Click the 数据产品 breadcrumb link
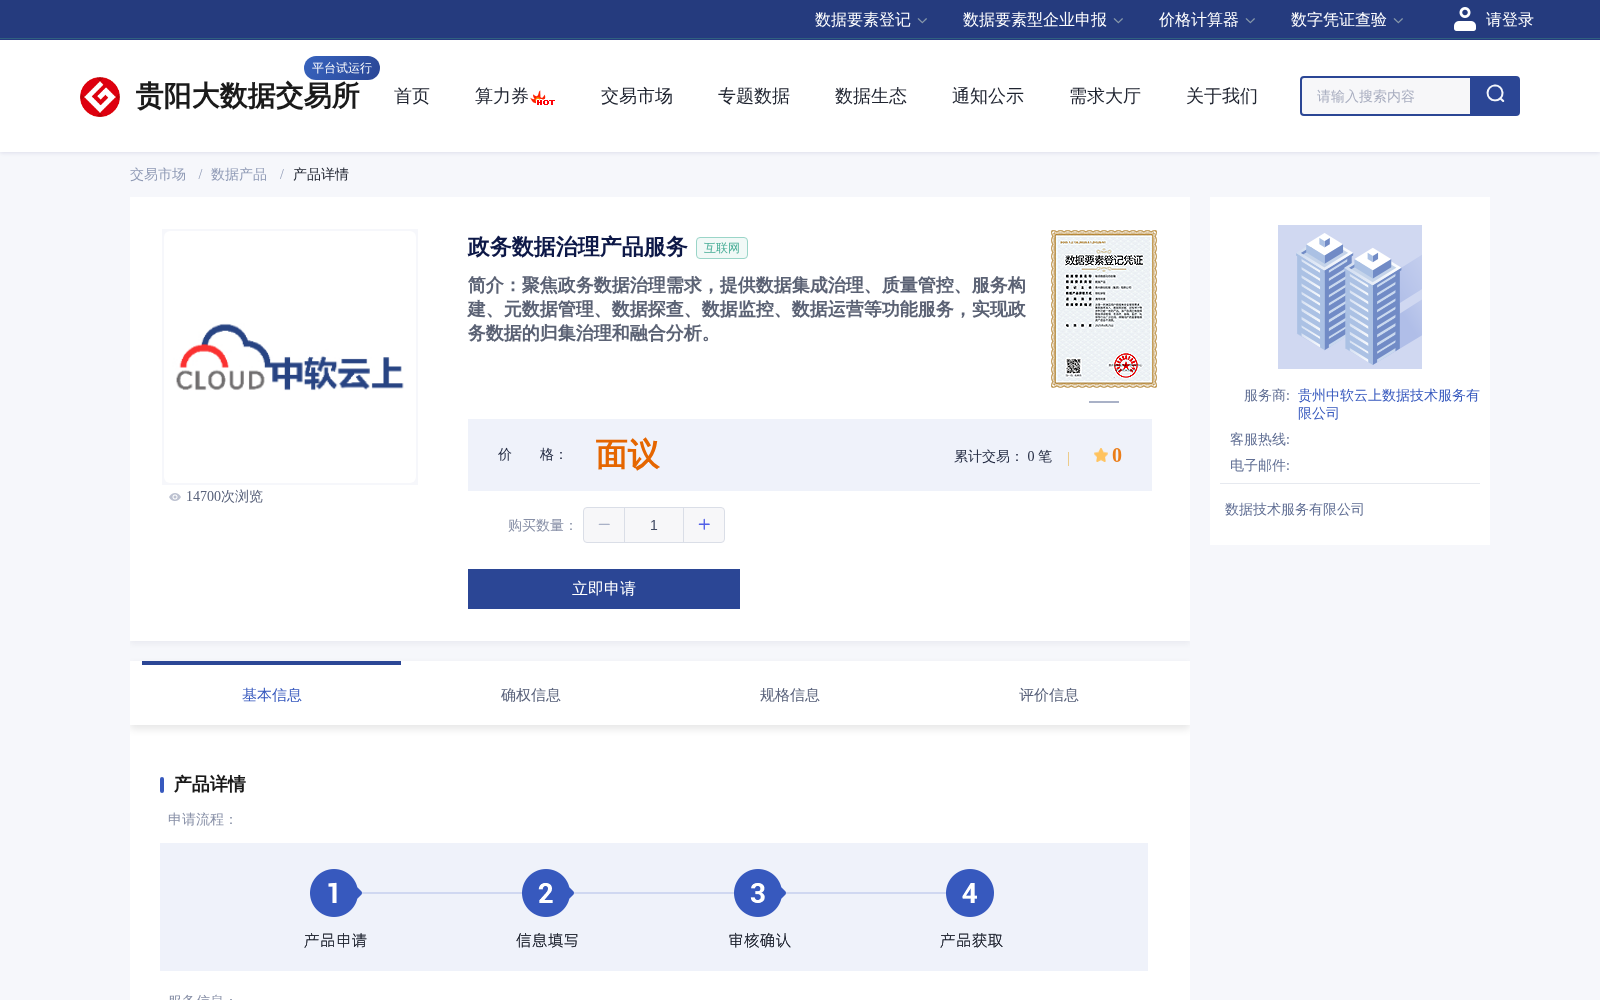The height and width of the screenshot is (1000, 1600). click(x=239, y=174)
